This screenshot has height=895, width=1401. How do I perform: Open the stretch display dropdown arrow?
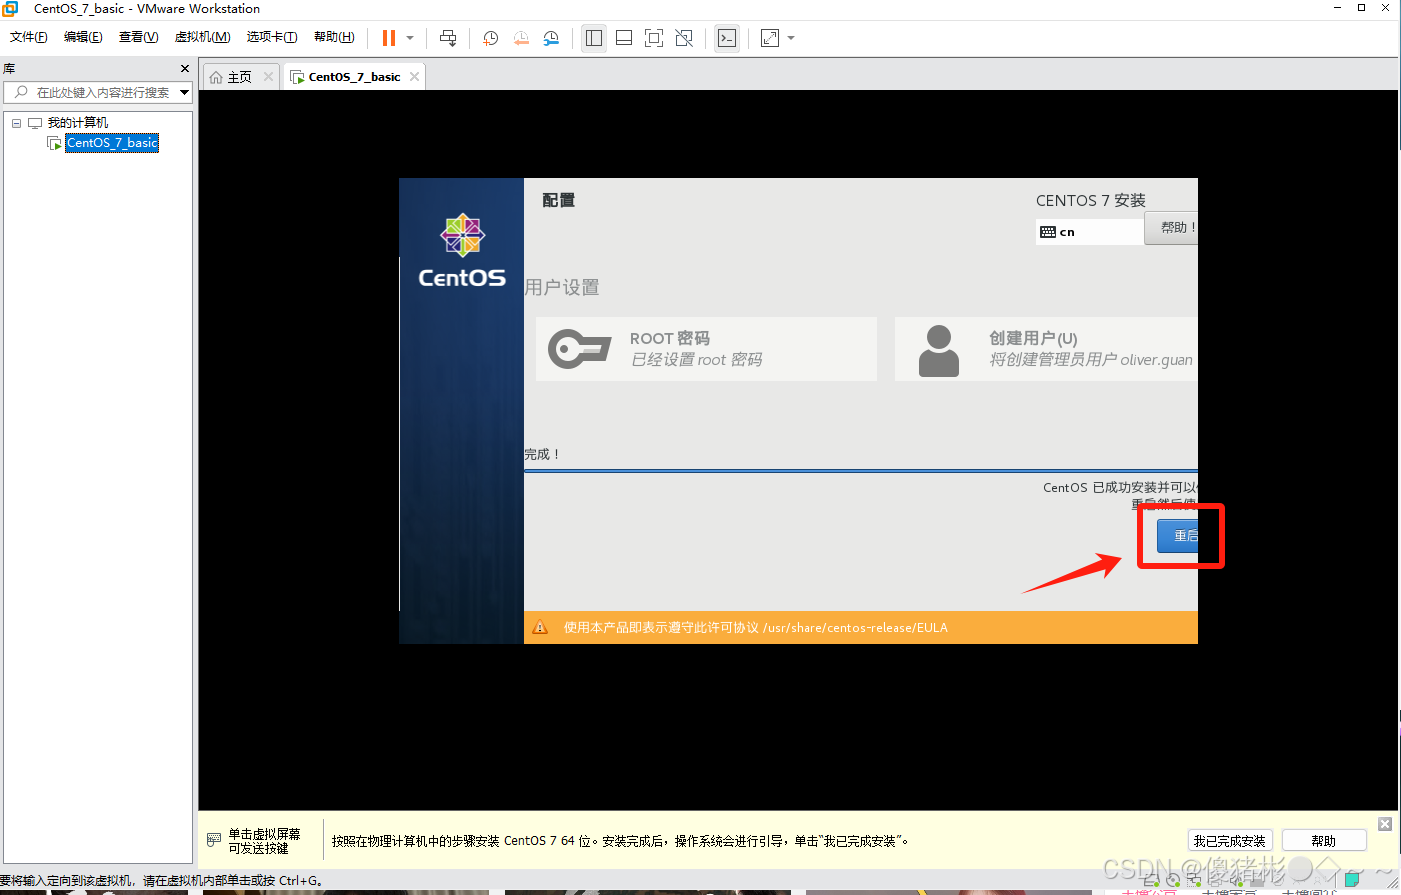click(x=791, y=38)
